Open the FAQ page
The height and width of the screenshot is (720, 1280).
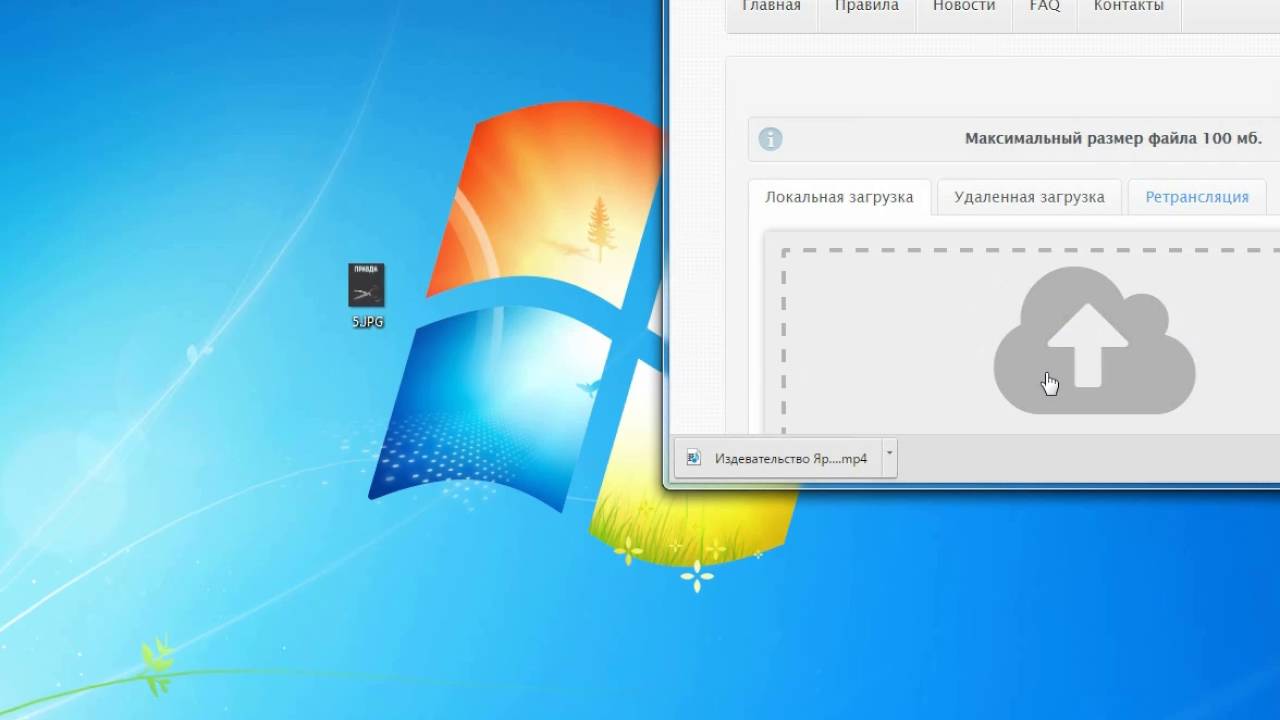[1044, 7]
